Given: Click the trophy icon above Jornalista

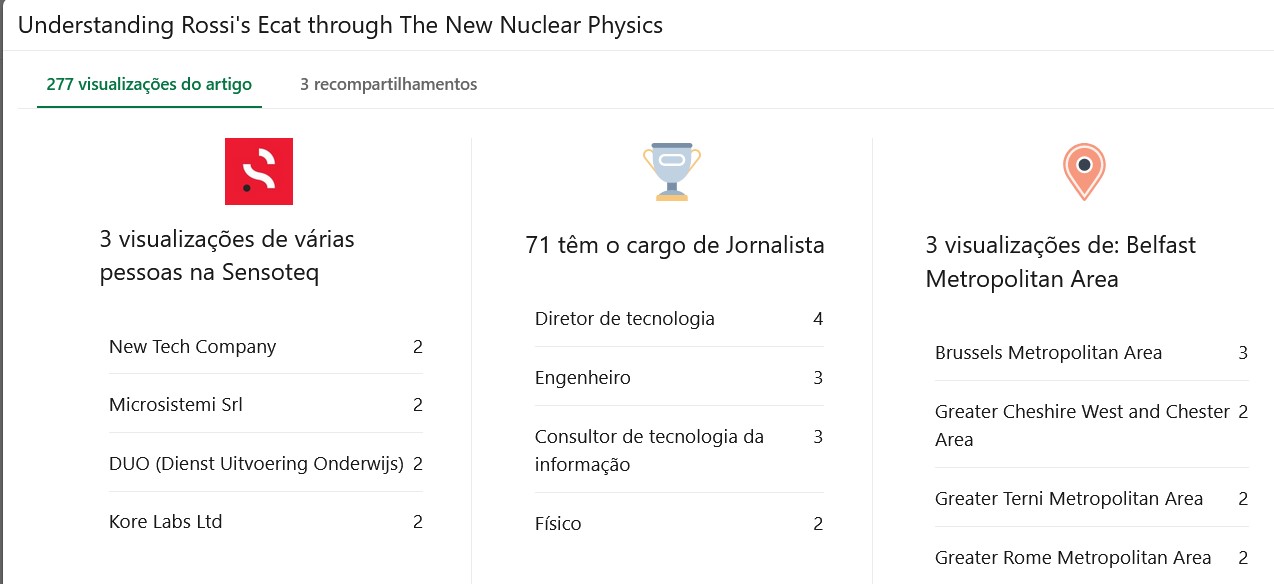Looking at the screenshot, I should 672,171.
